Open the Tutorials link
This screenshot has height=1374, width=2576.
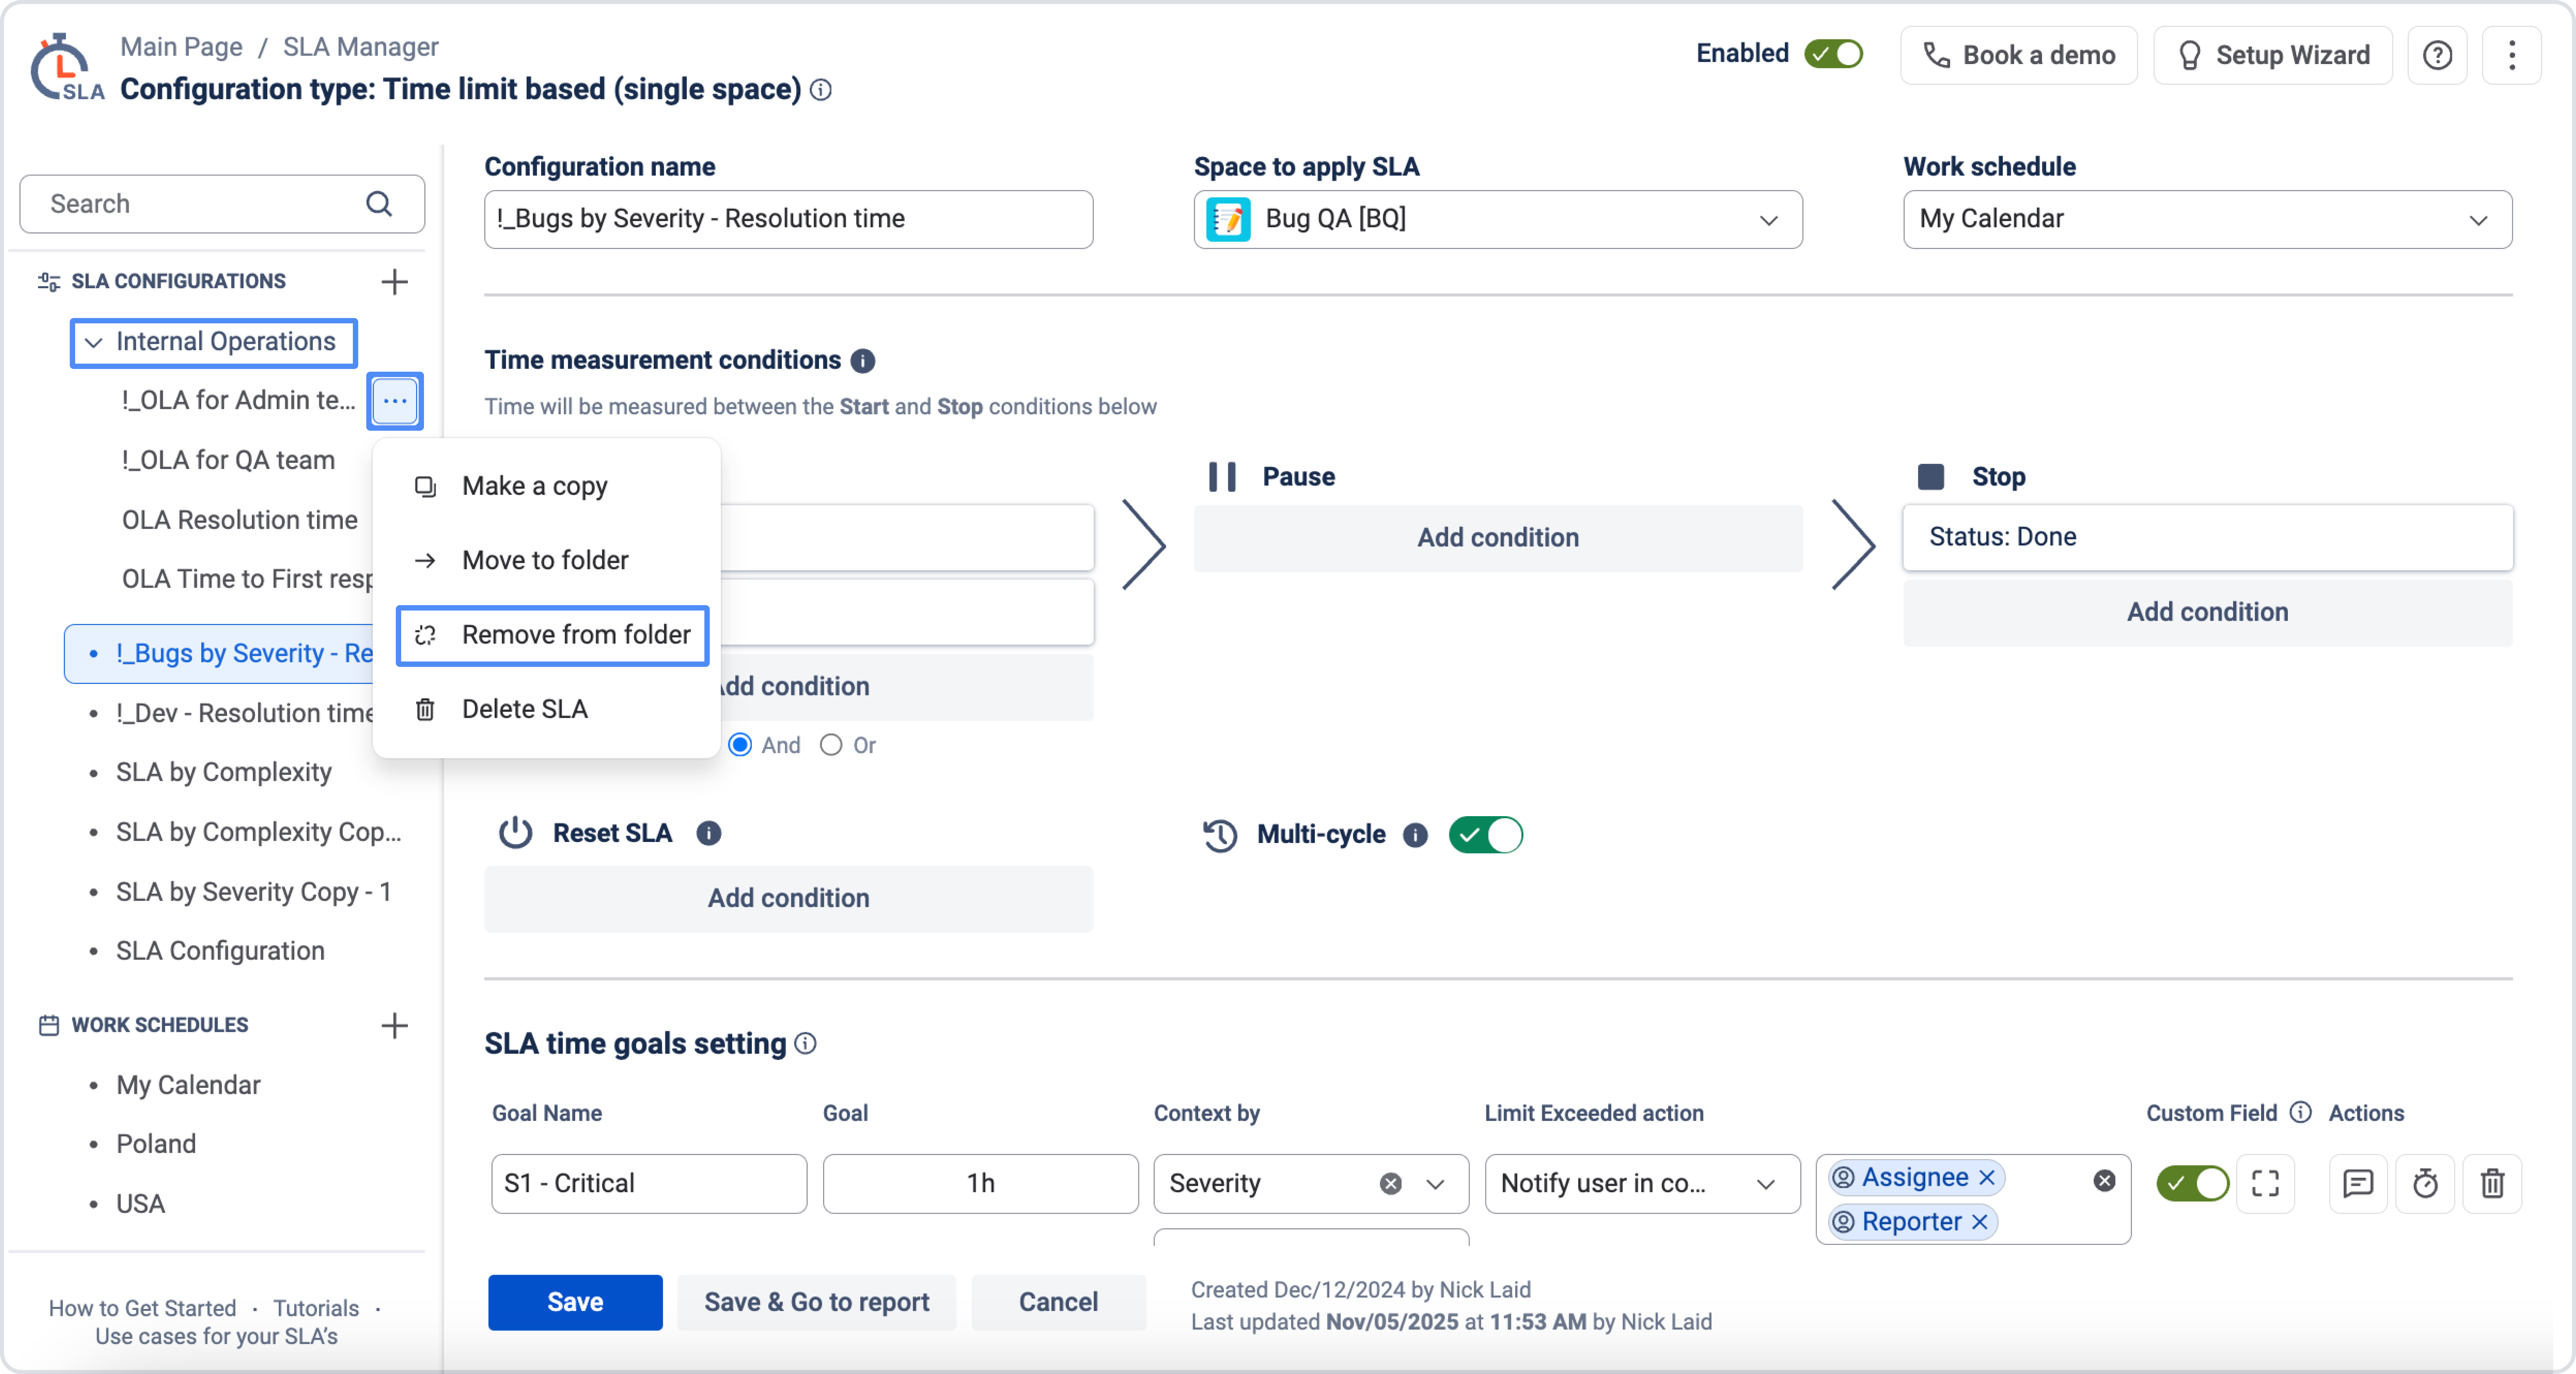pyautogui.click(x=316, y=1309)
